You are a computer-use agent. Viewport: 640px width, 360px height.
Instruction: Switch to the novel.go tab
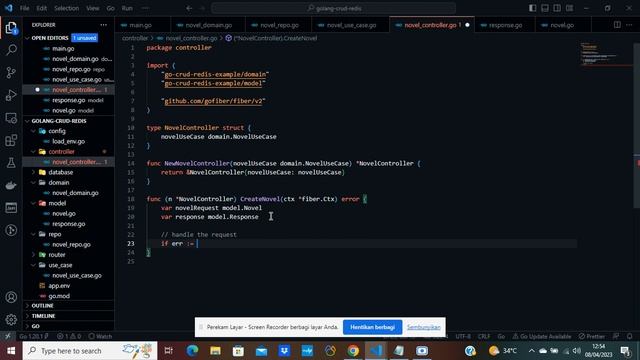point(562,25)
